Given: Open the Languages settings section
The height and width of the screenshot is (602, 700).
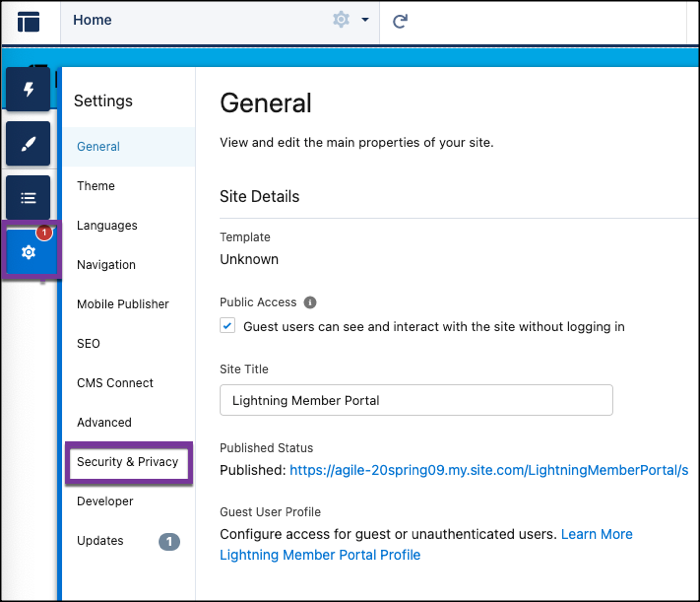Looking at the screenshot, I should (x=107, y=225).
